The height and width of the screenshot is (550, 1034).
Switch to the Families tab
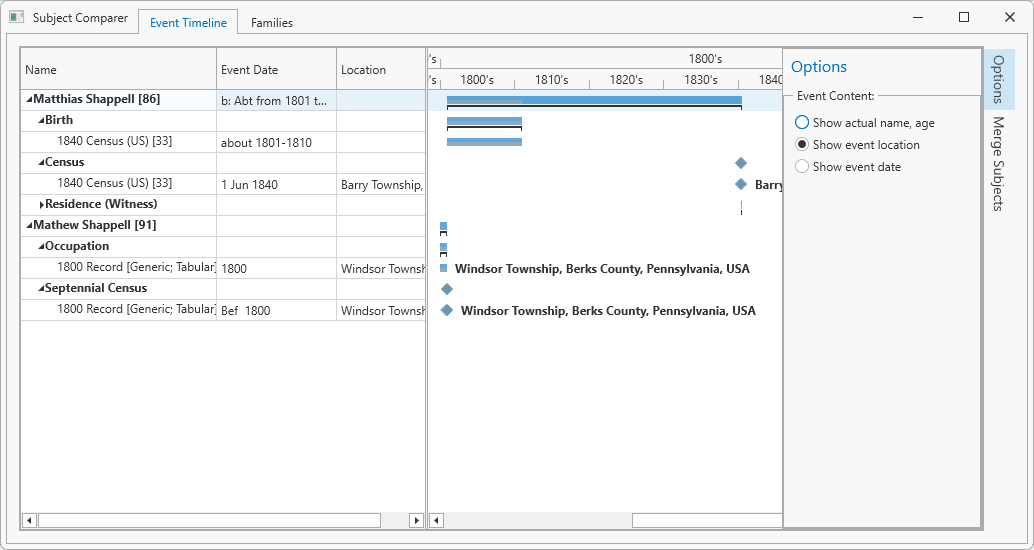[272, 23]
